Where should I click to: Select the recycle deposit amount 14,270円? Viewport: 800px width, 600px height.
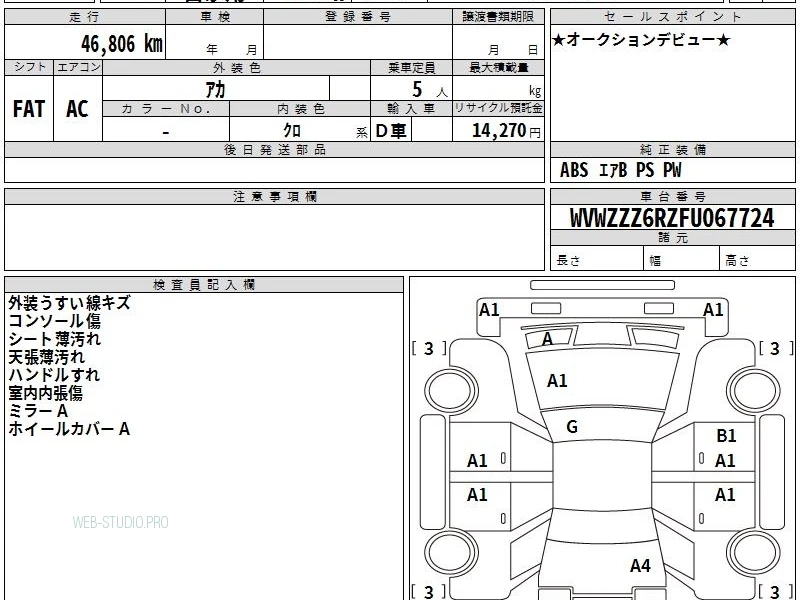pos(506,131)
